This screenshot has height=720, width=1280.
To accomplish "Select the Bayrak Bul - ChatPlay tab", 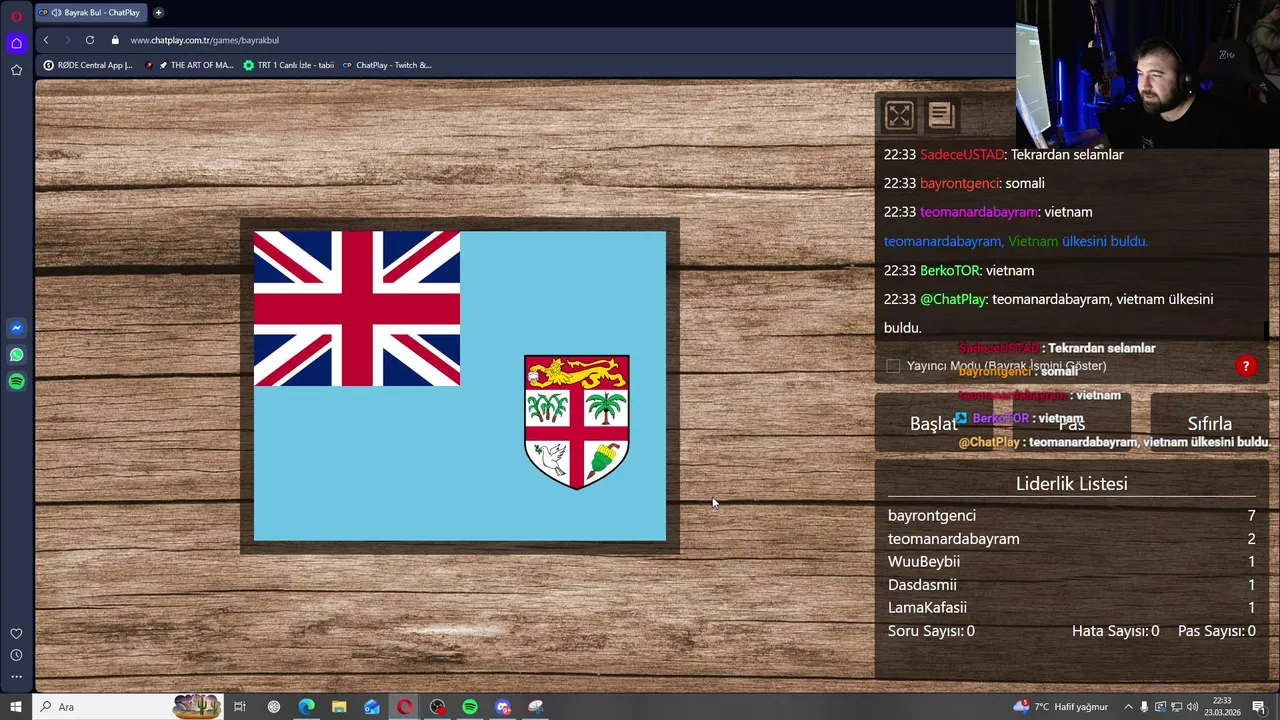I will click(x=90, y=13).
